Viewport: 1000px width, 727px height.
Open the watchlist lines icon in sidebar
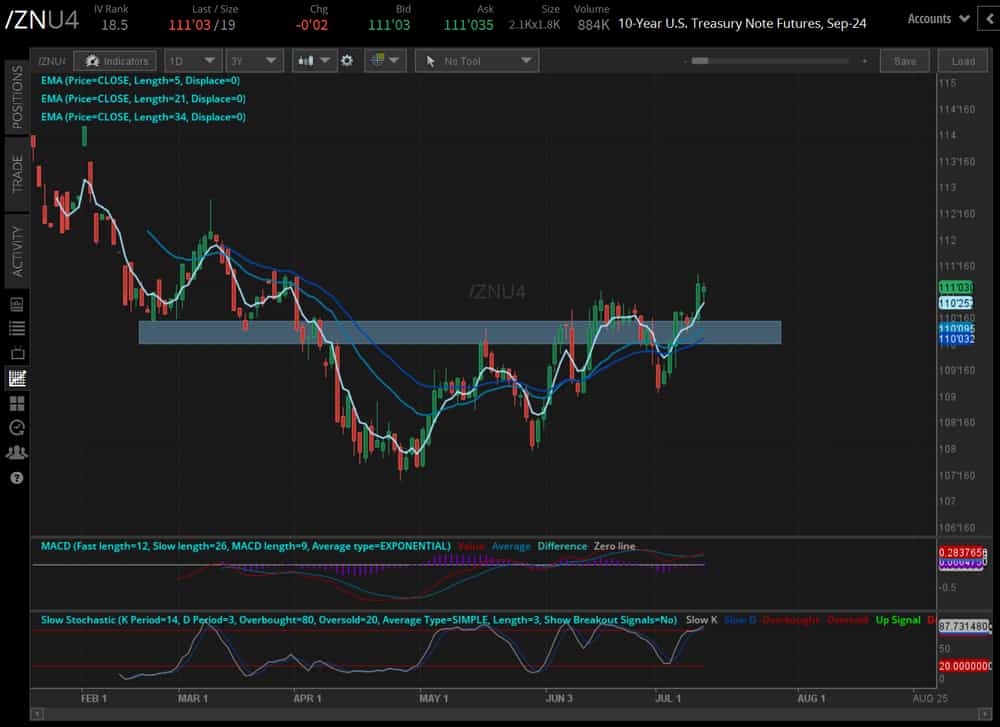pyautogui.click(x=17, y=328)
